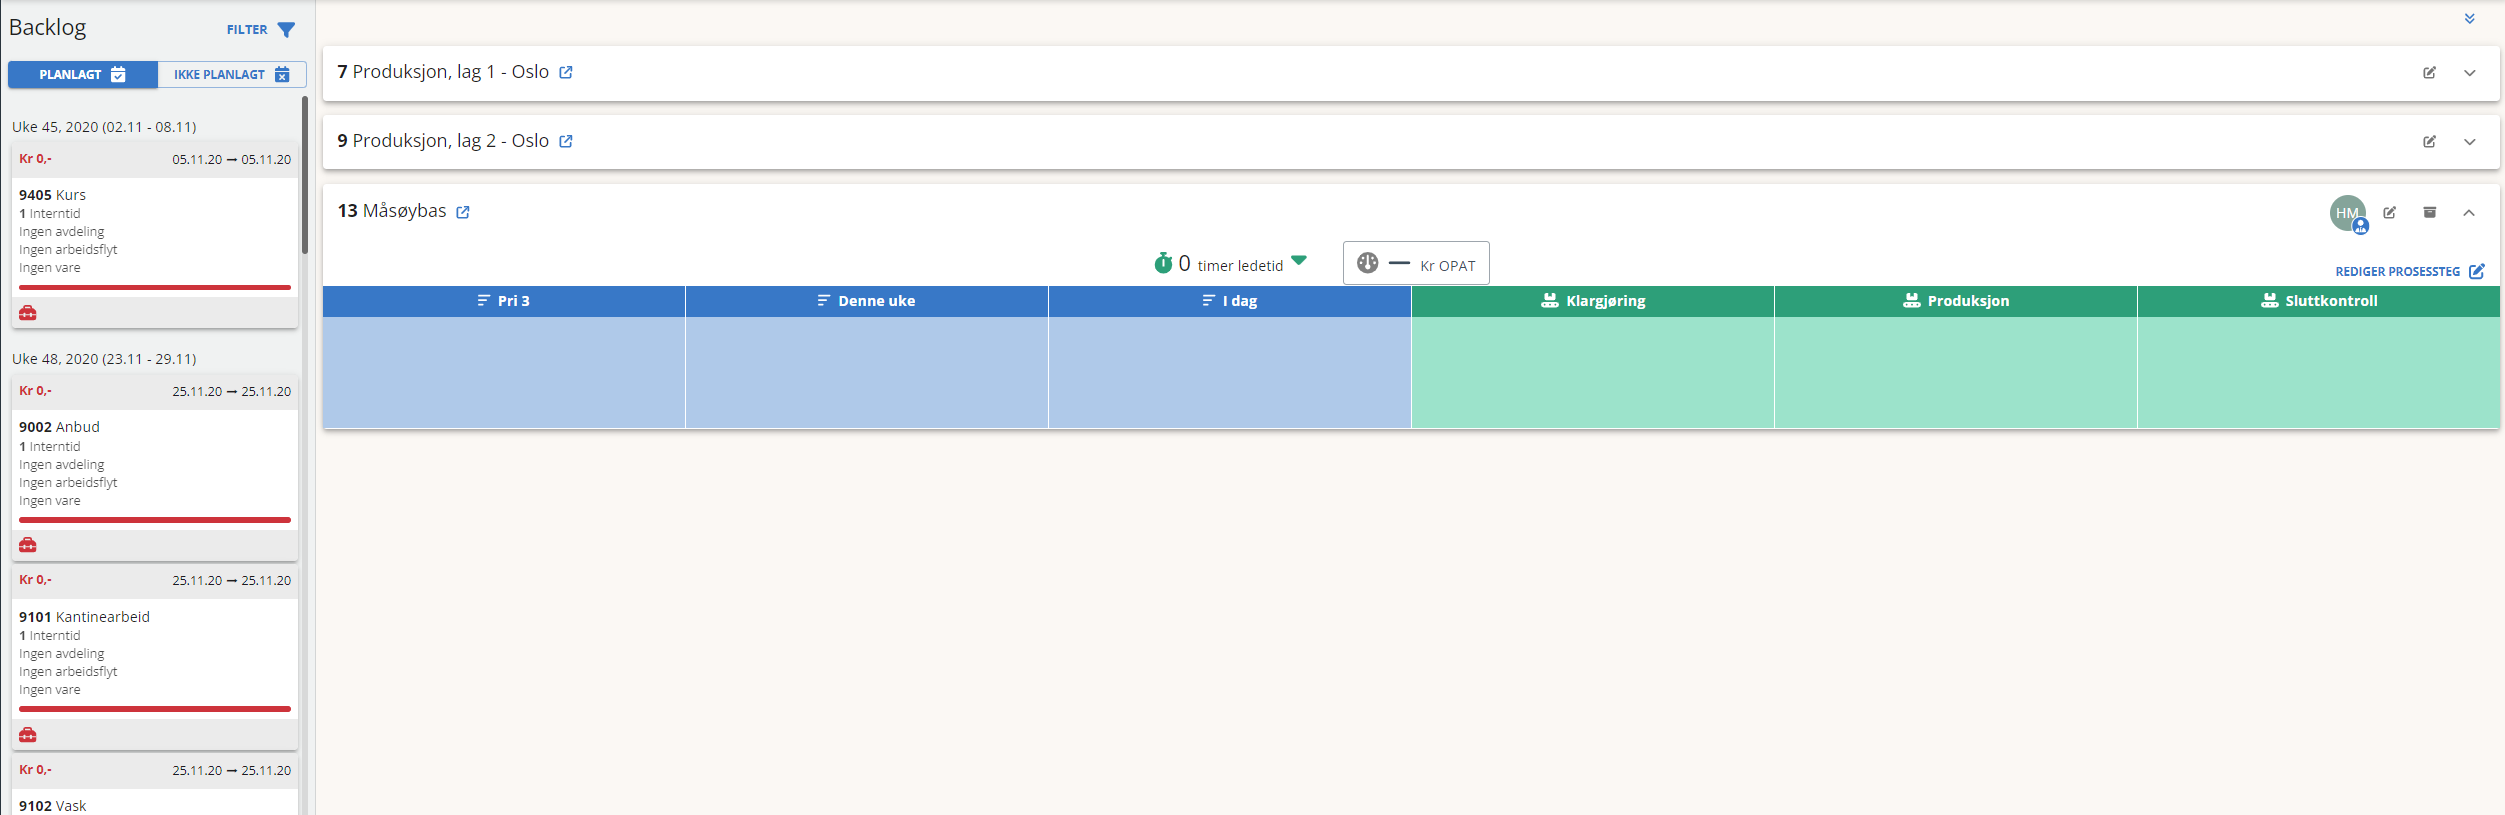Click the HM user avatar on Måsøybas

point(2348,213)
